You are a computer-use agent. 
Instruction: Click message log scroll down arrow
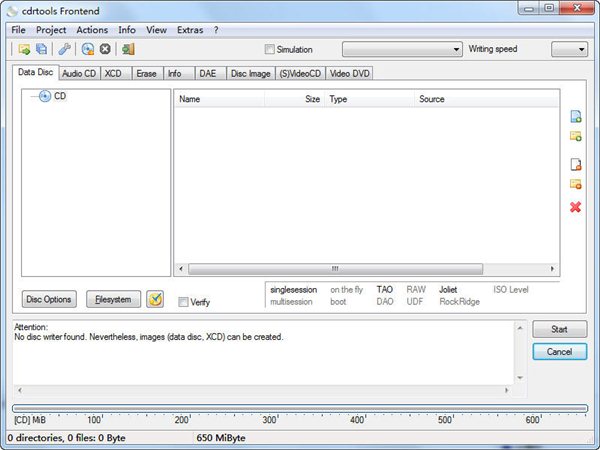[x=520, y=378]
